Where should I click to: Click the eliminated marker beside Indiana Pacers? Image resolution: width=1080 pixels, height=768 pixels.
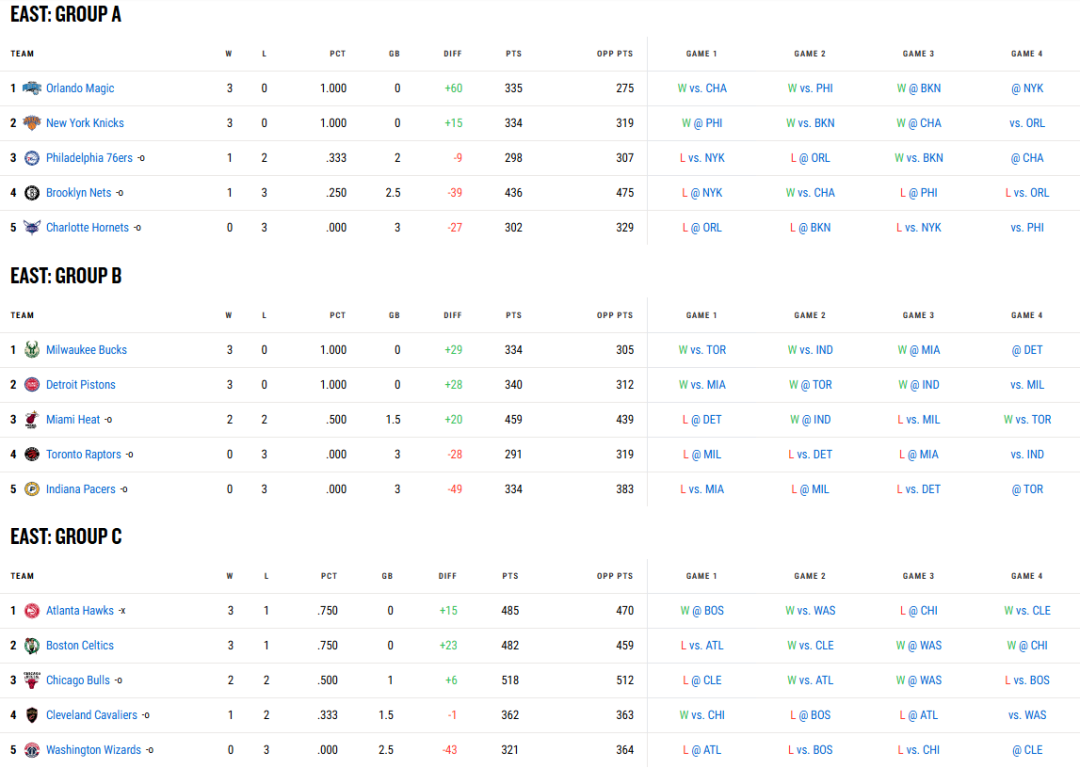(124, 489)
